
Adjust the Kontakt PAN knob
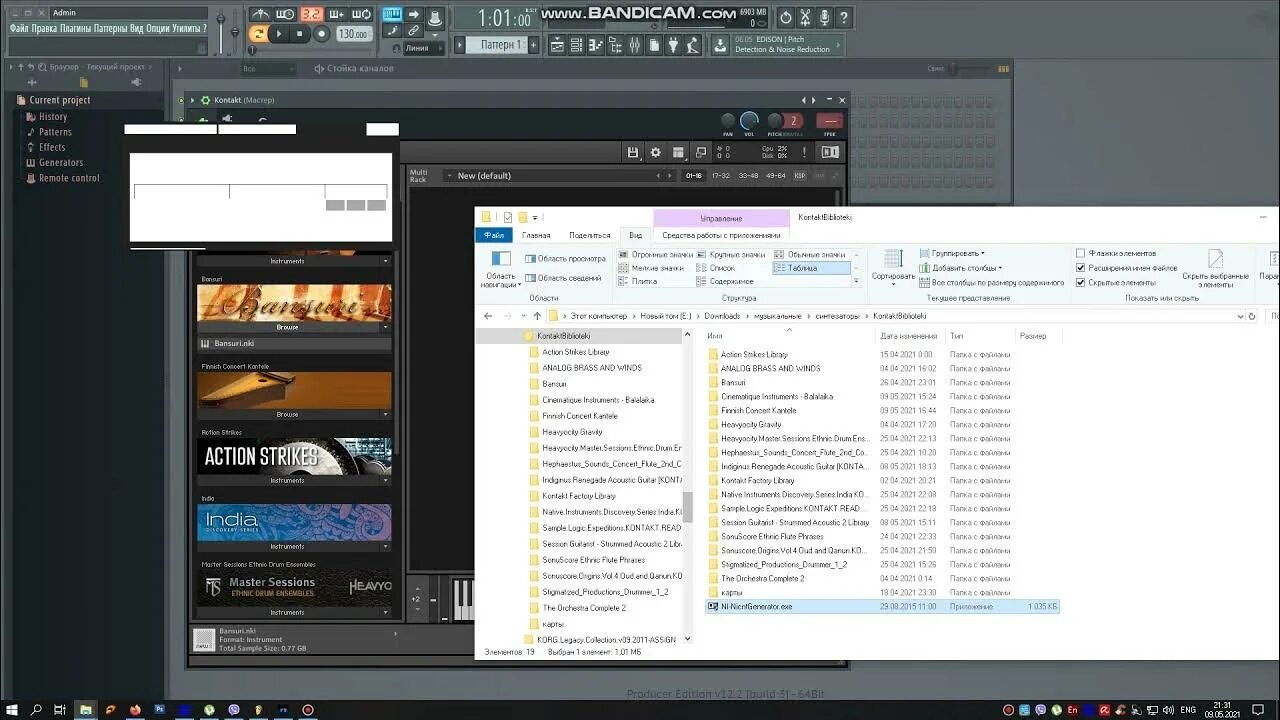click(x=728, y=121)
